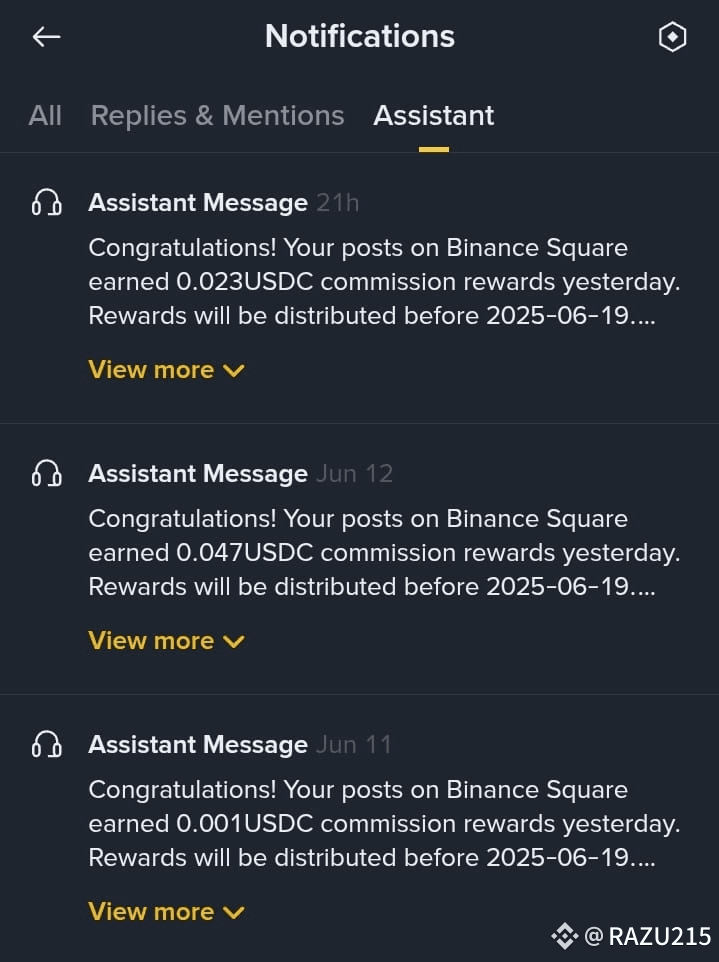Image resolution: width=719 pixels, height=962 pixels.
Task: Open the Replies & Mentions tab
Action: 217,115
